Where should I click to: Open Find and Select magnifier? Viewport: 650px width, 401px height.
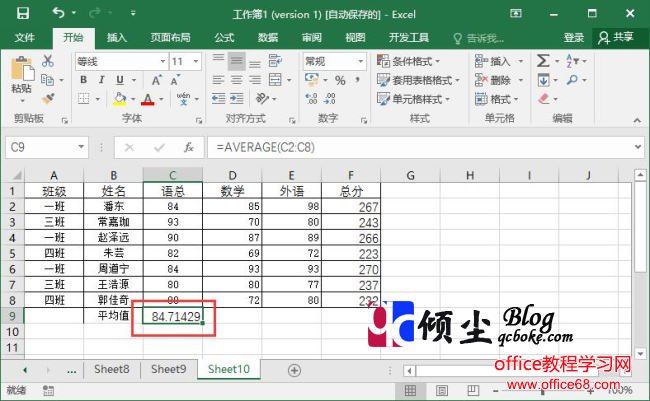point(572,80)
